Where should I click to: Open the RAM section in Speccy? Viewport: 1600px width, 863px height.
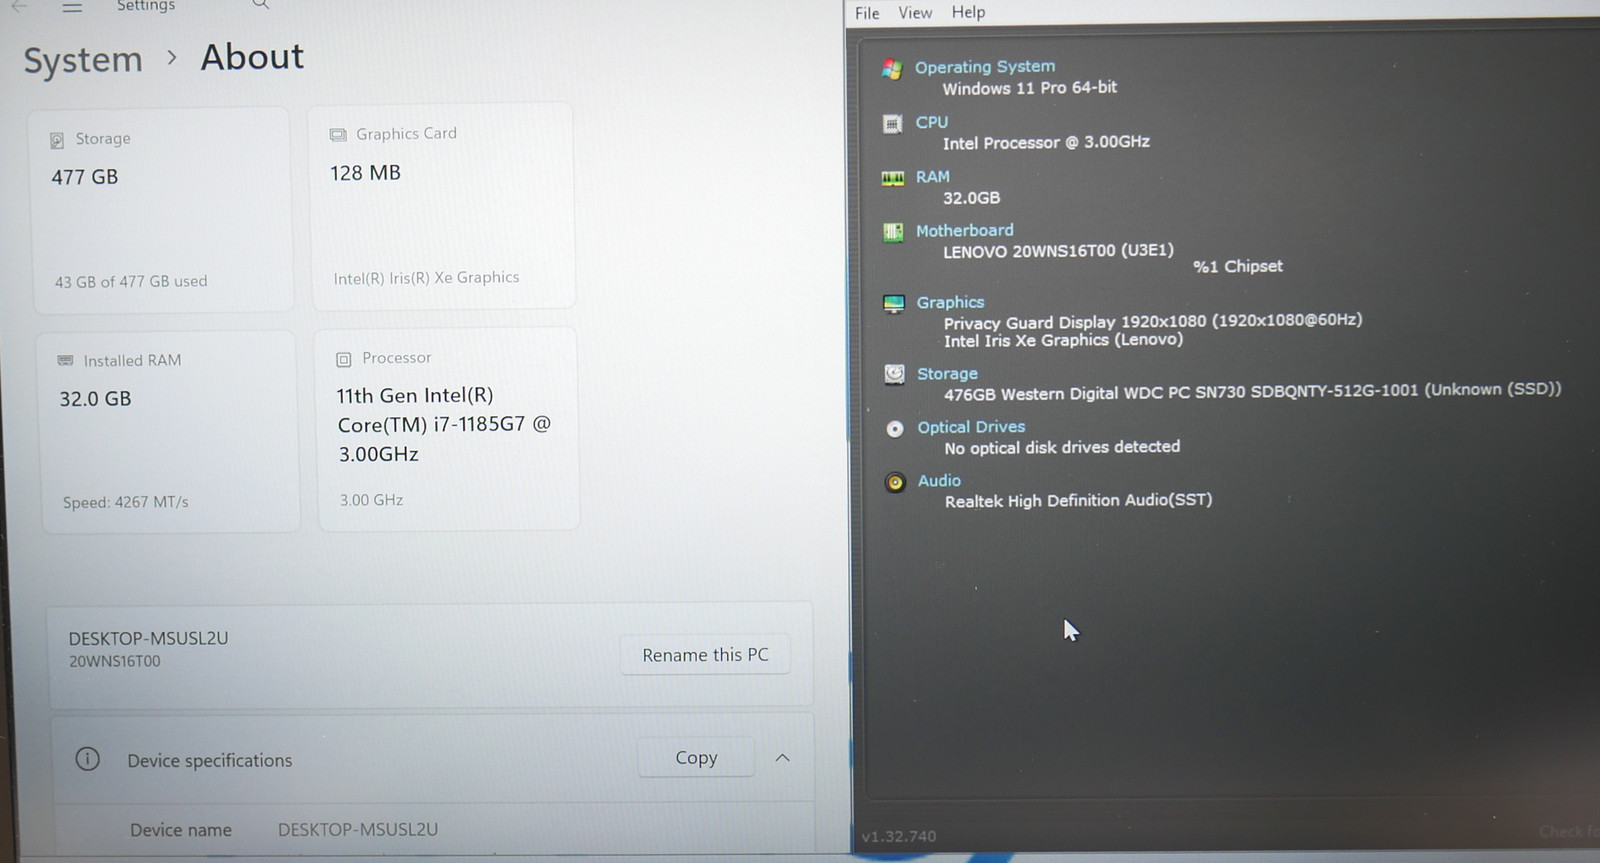(x=933, y=177)
